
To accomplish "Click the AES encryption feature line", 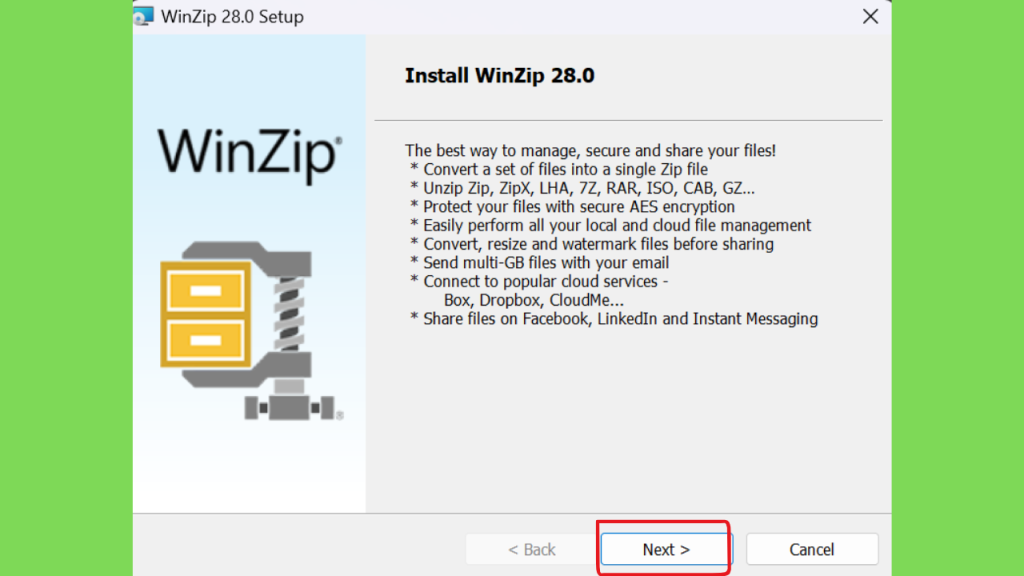I will click(572, 206).
